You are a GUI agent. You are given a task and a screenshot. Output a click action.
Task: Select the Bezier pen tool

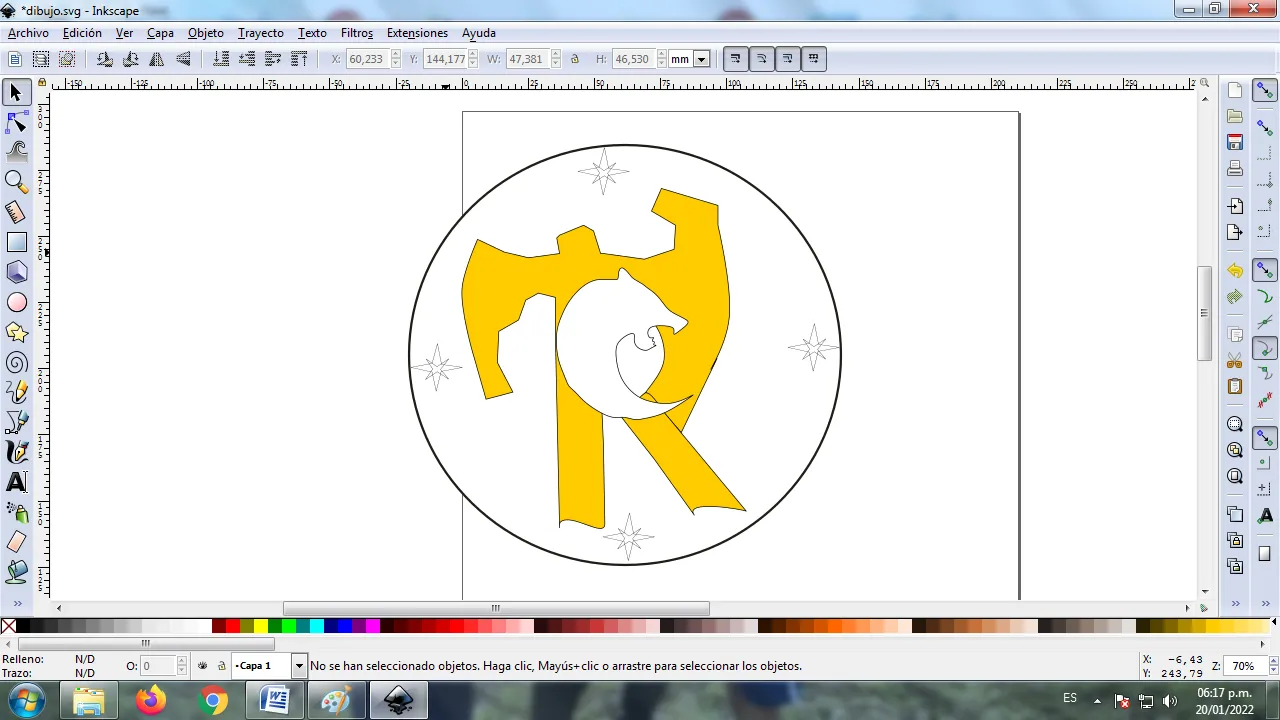tap(16, 422)
